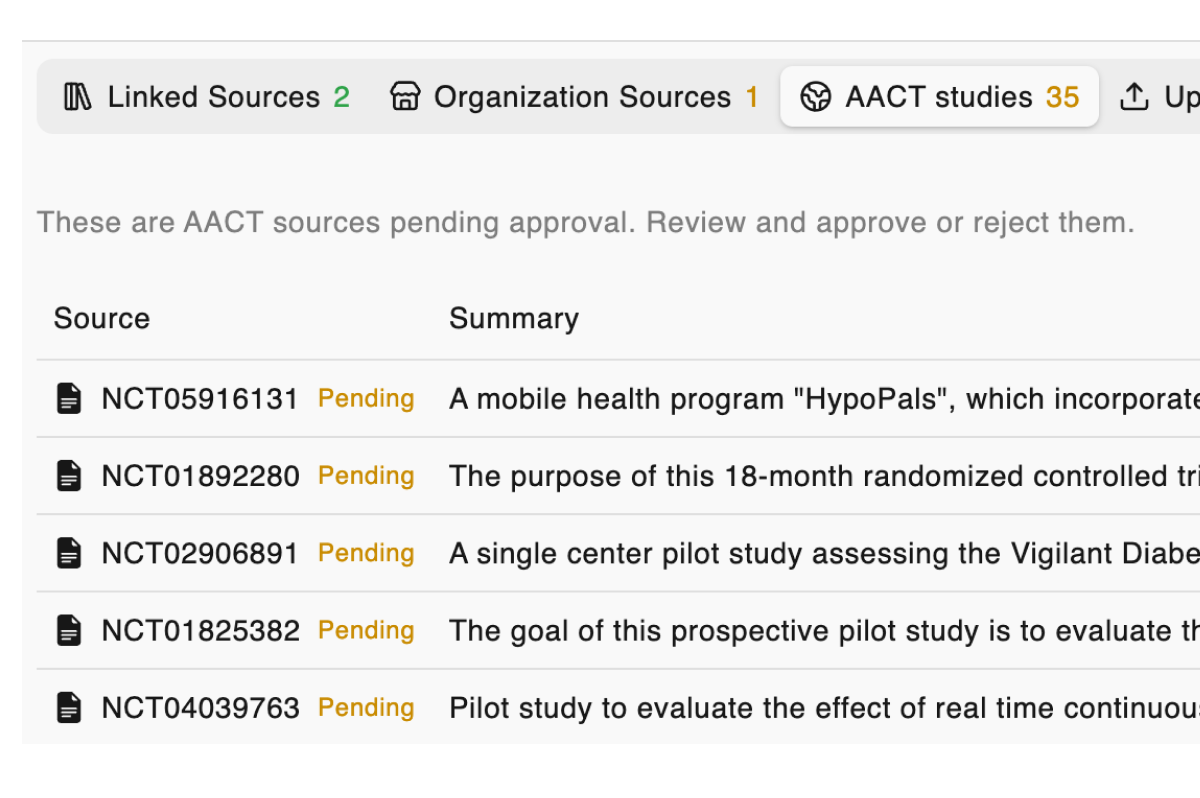Select the NCT02906891 source entry

pyautogui.click(x=200, y=553)
